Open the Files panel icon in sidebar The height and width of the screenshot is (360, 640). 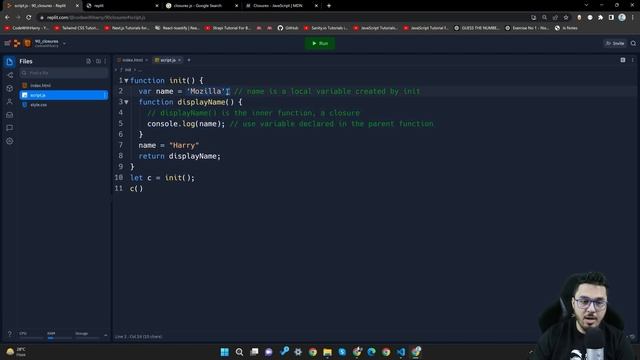click(x=9, y=62)
